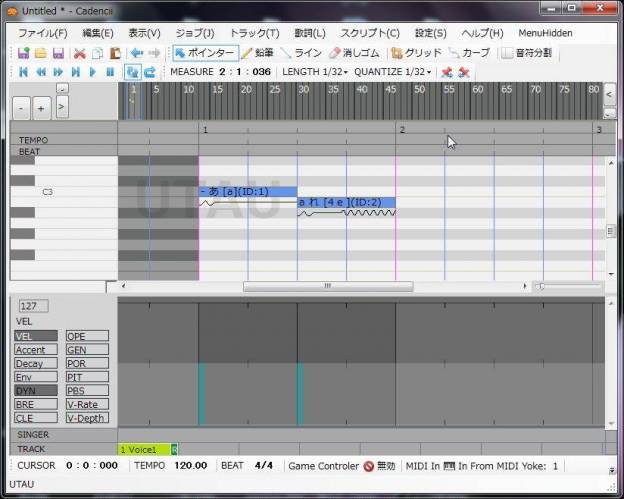Toggle the loop playback icon
Image resolution: width=624 pixels, height=499 pixels.
[150, 72]
